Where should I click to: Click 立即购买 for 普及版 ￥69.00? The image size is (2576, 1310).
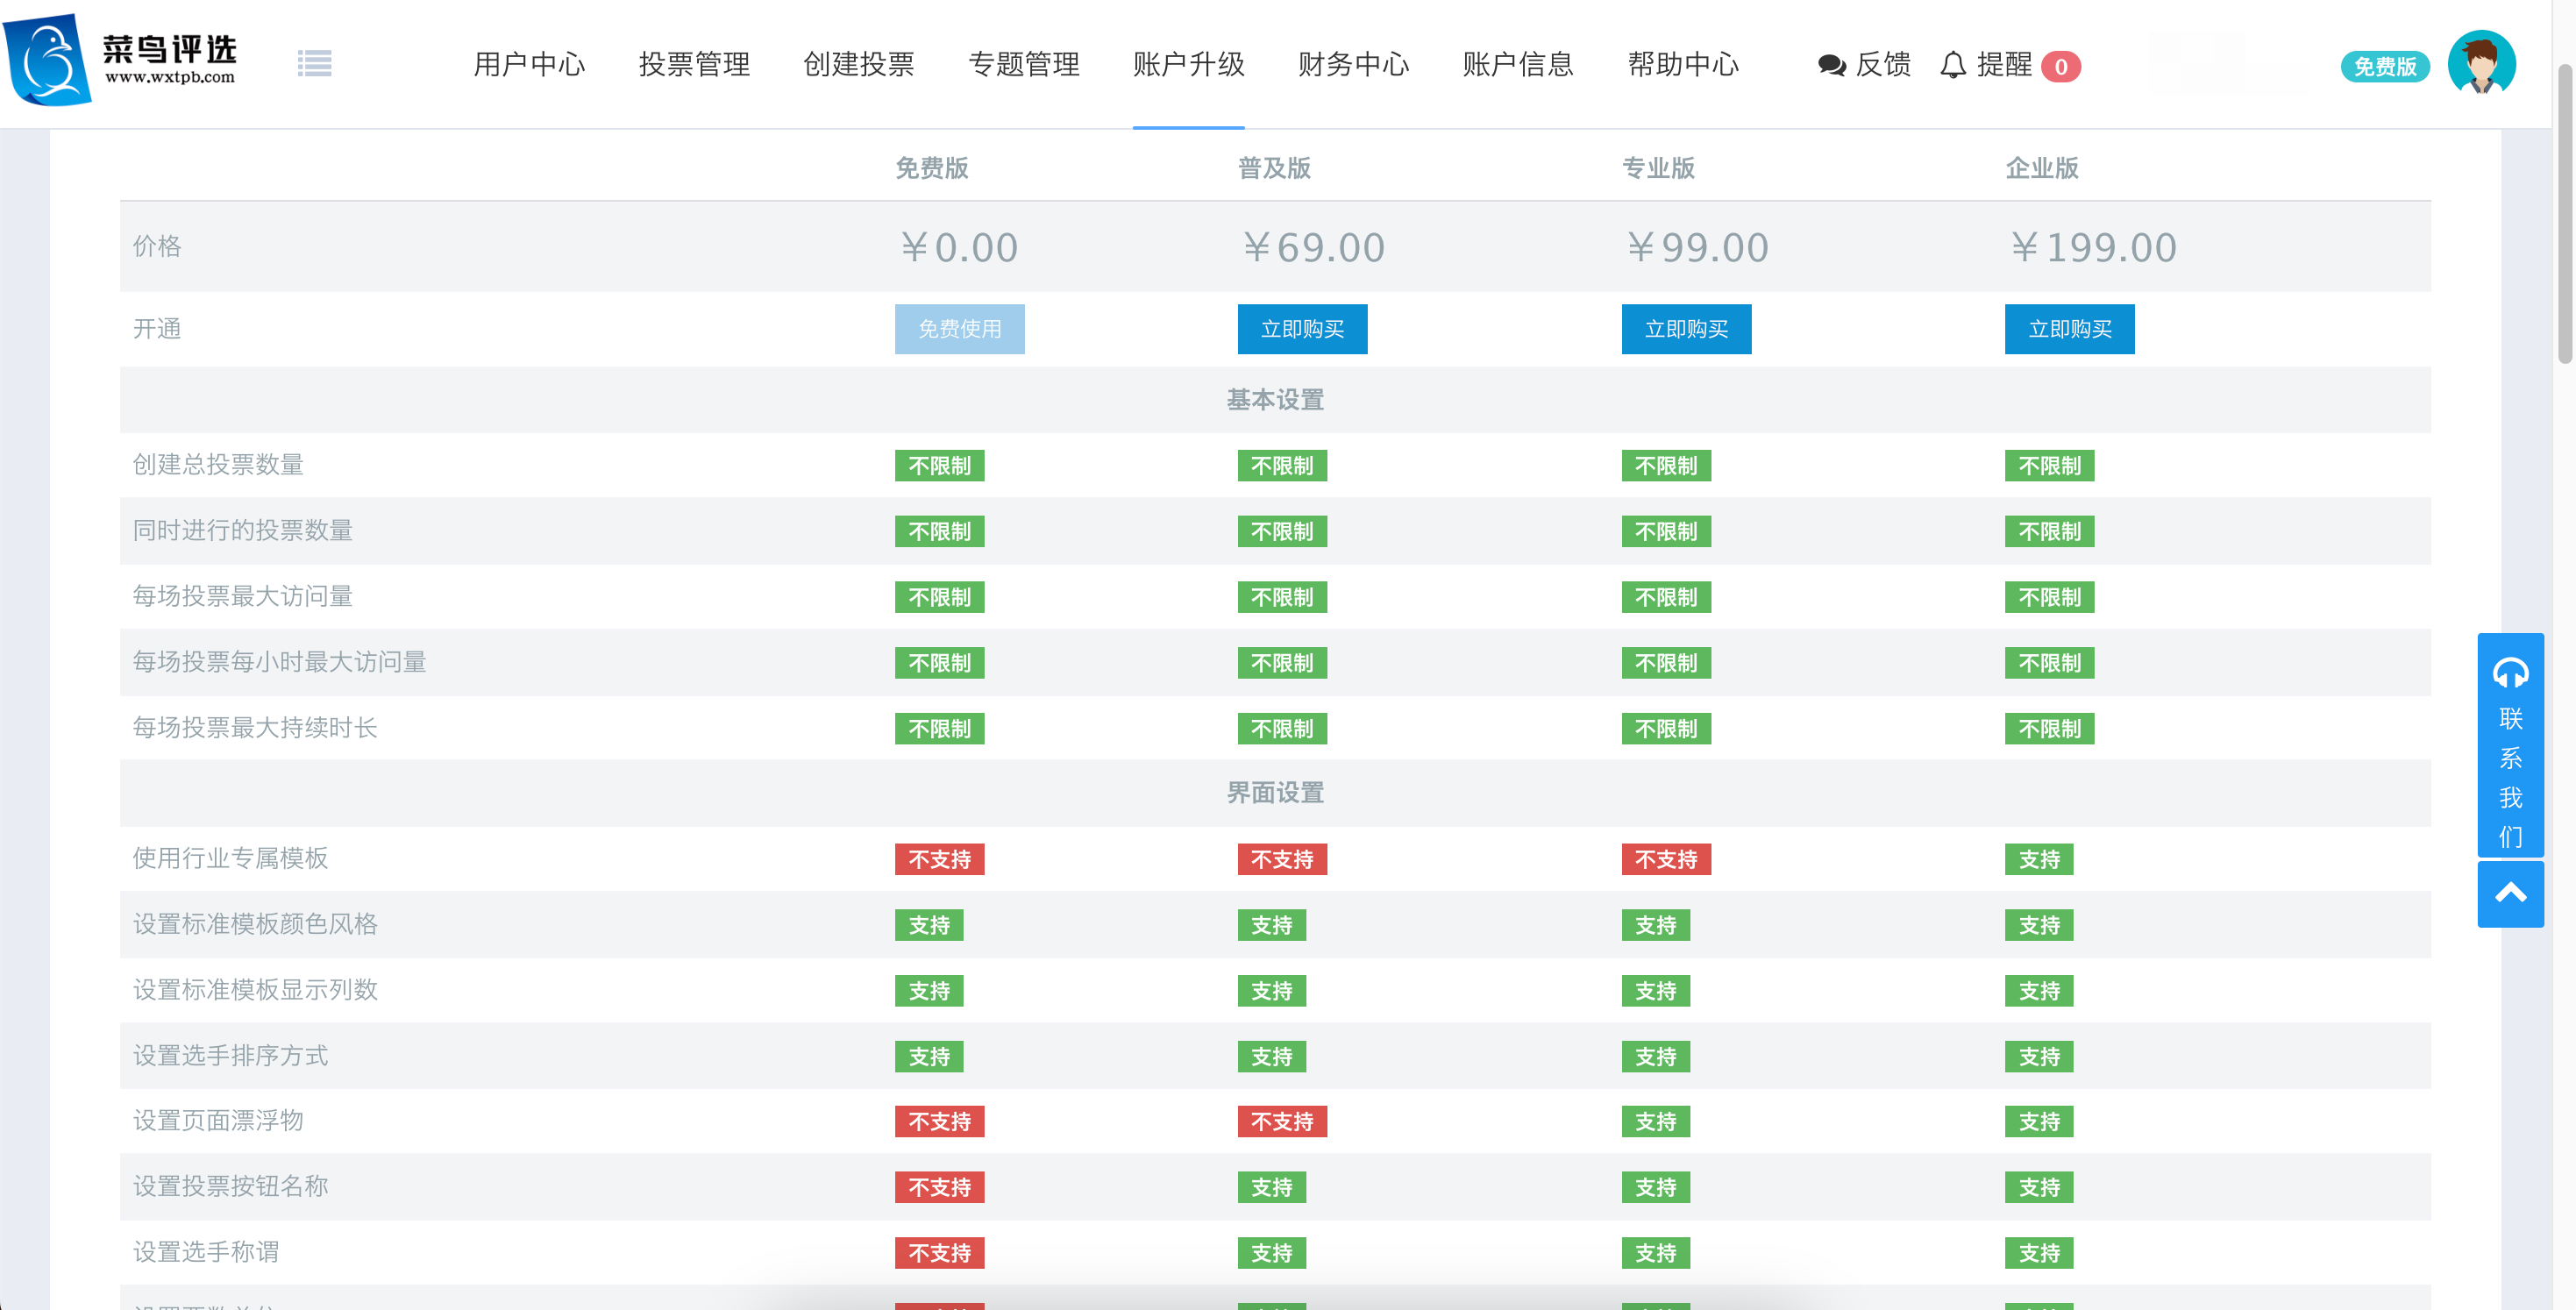coord(1302,329)
